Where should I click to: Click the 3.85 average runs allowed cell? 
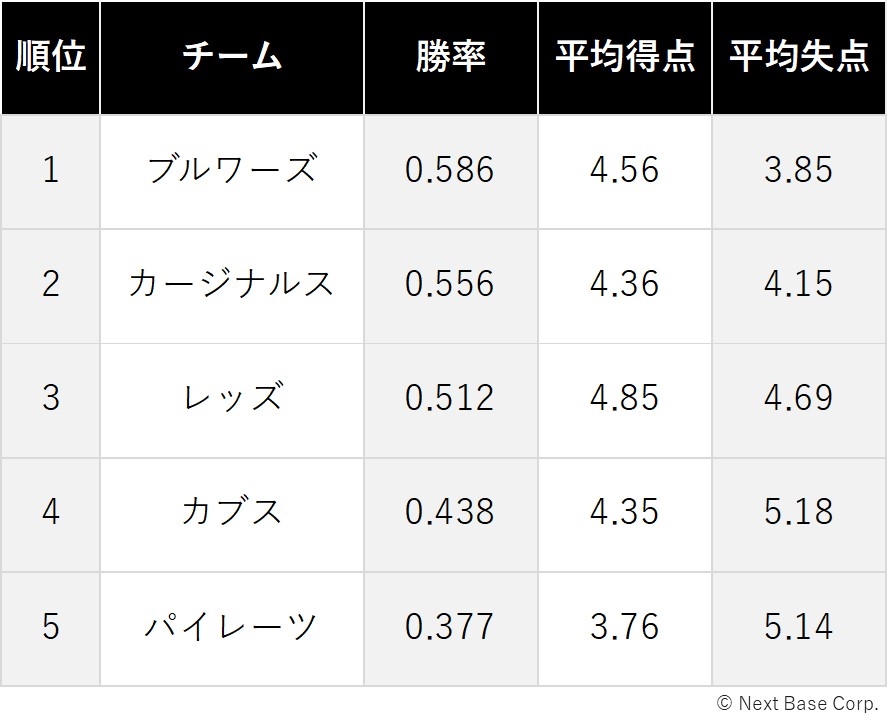click(x=799, y=172)
